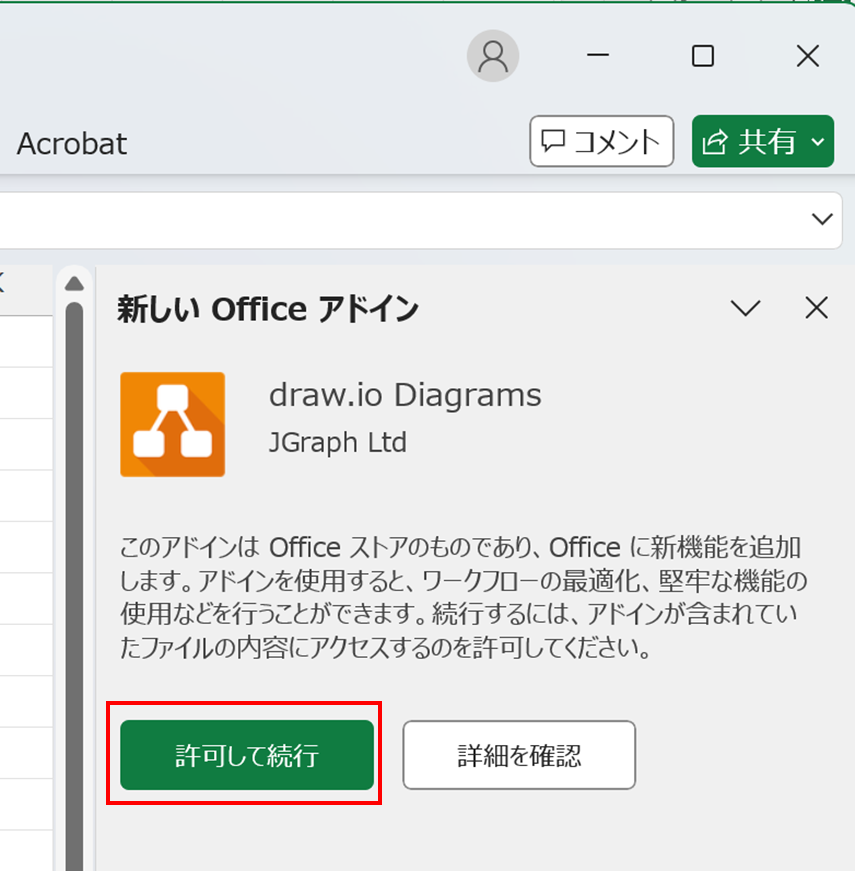Screen dimensions: 855x871
Task: Click 許可して続行 to allow the add-in
Action: coord(247,755)
